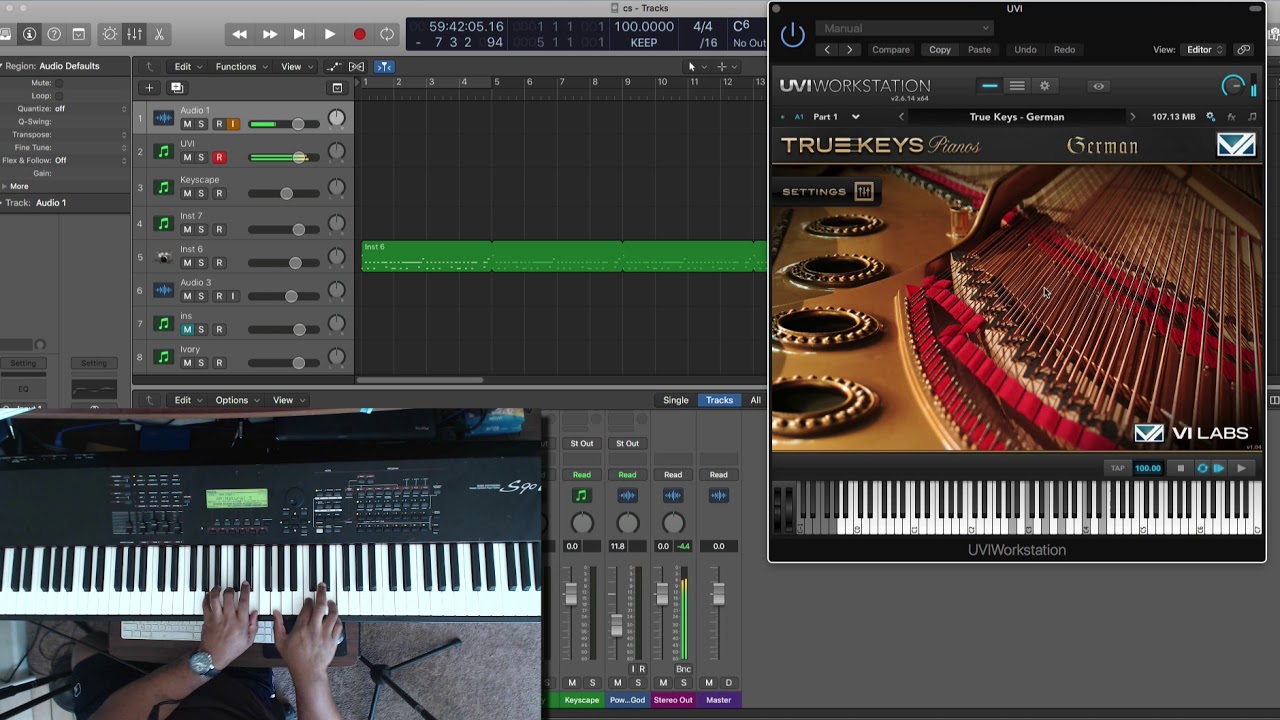
Task: Solo the Ivory track
Action: [201, 363]
